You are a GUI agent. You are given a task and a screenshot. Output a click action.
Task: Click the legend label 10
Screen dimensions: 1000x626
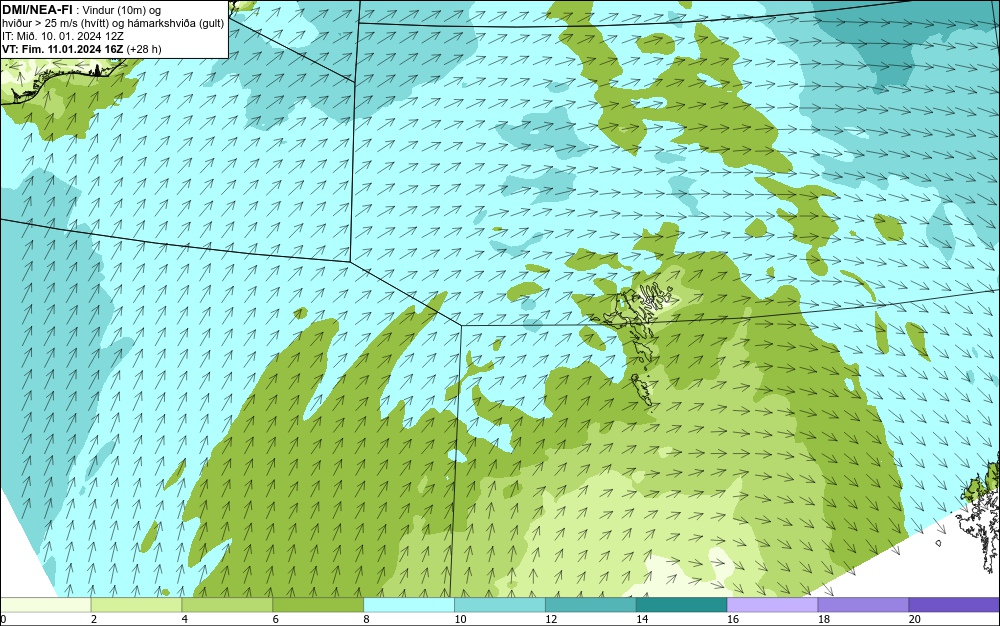point(460,619)
